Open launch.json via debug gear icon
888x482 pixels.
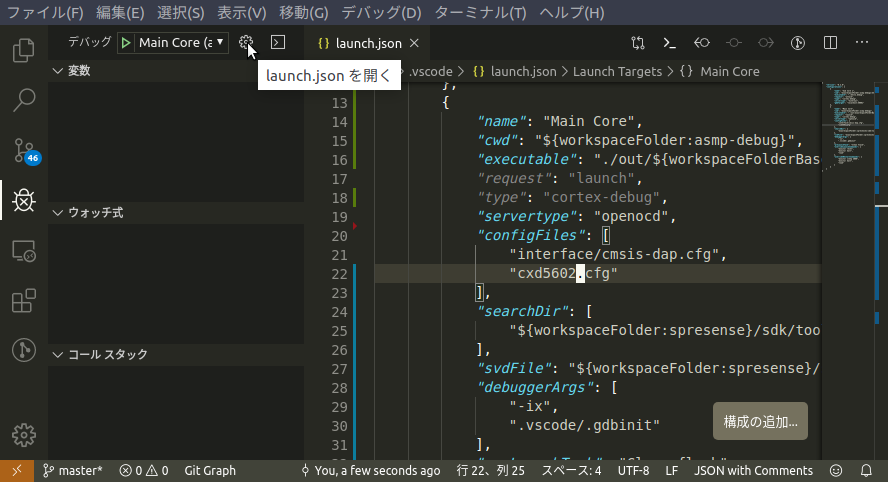click(246, 42)
